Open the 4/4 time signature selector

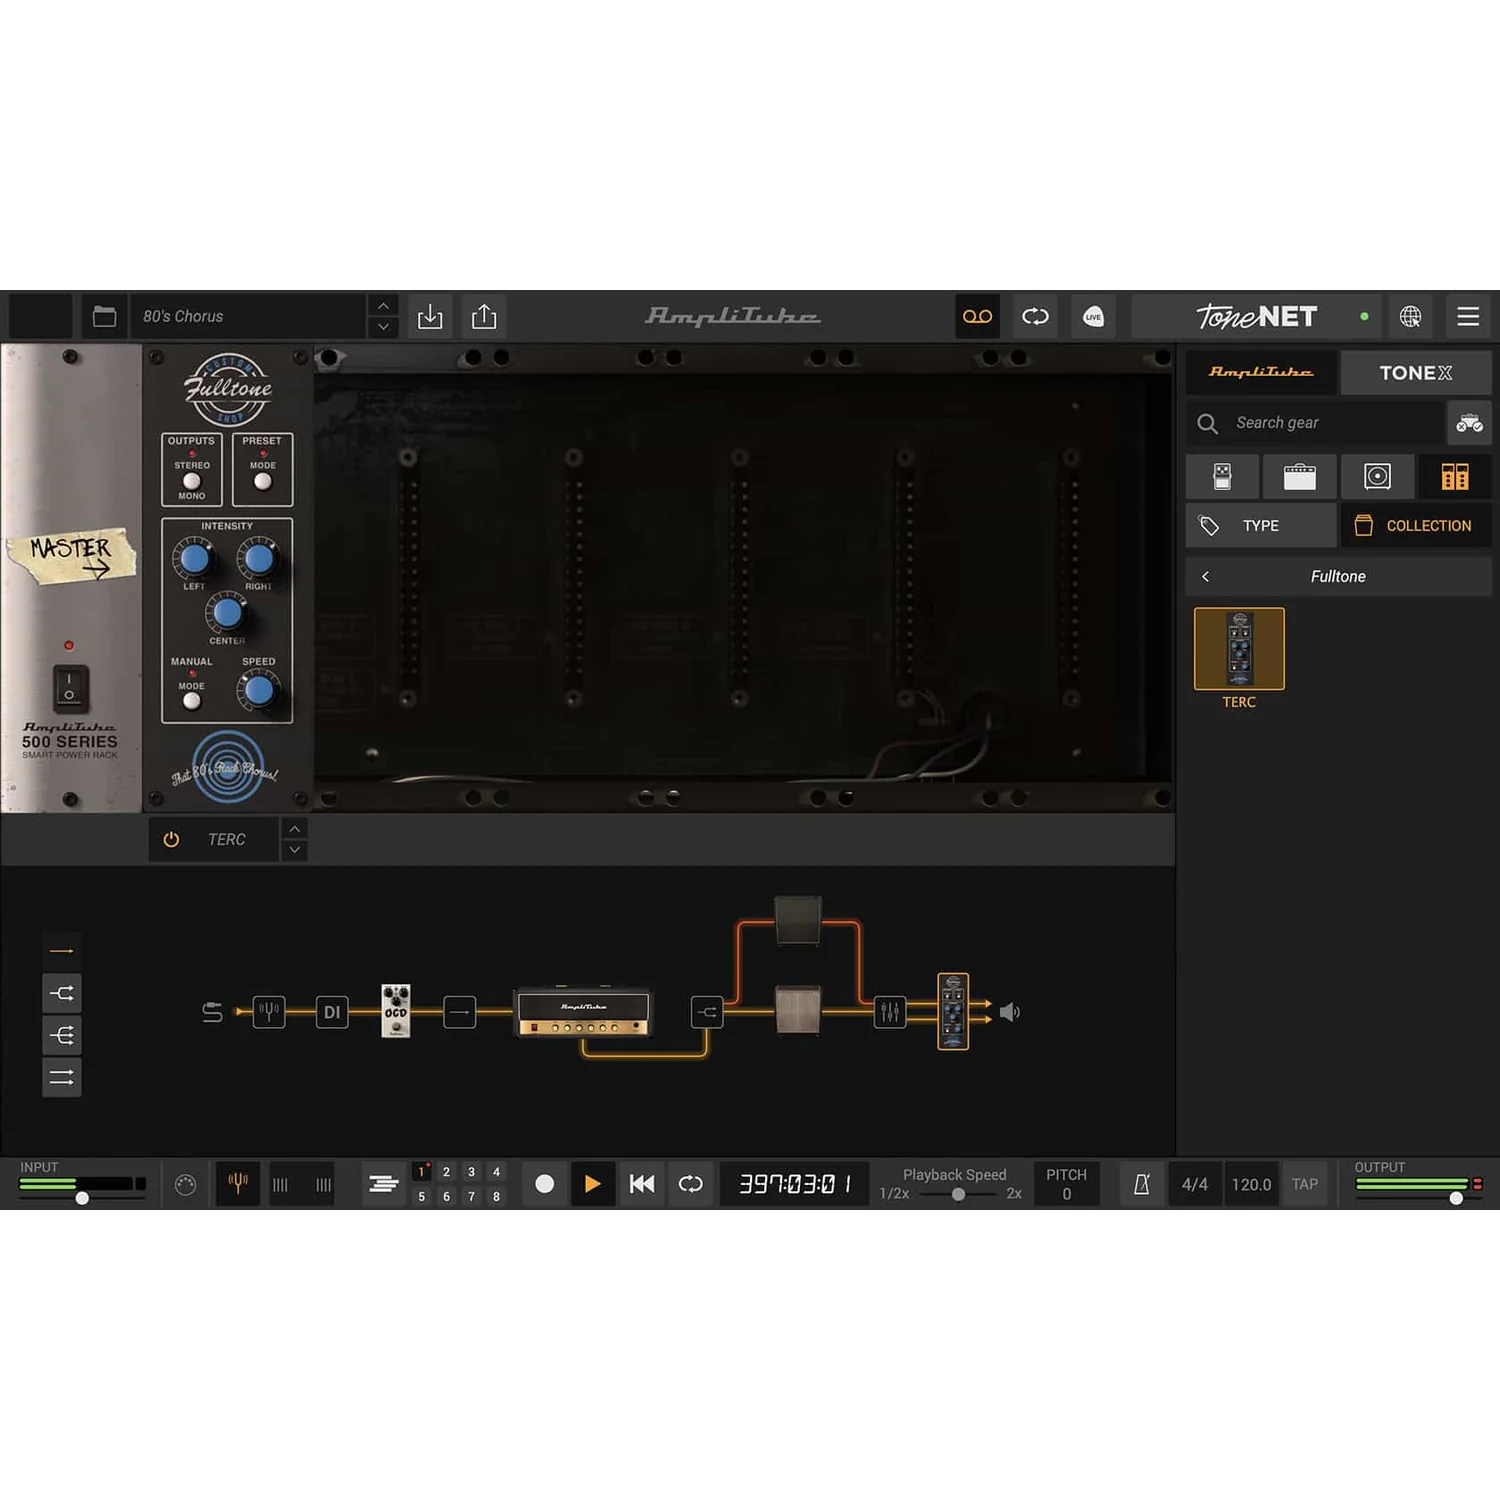[1195, 1184]
